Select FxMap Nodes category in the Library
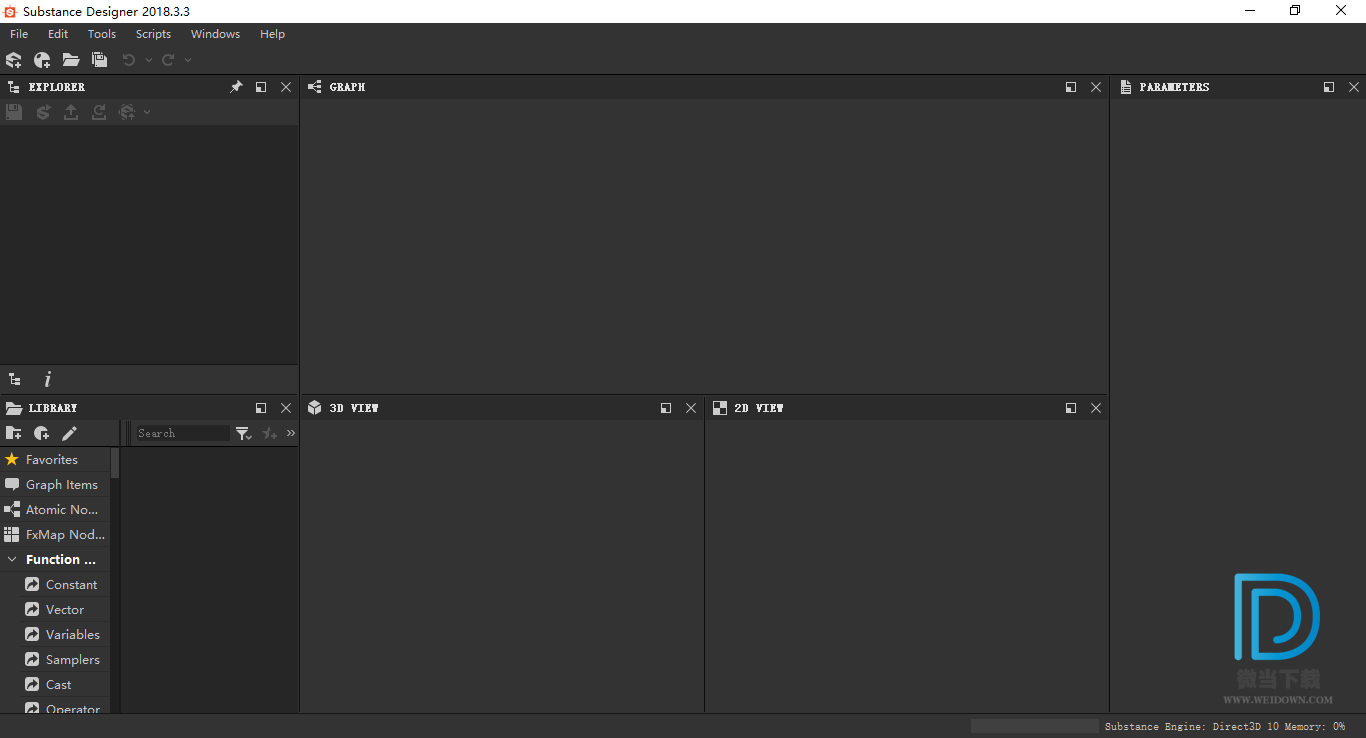This screenshot has width=1366, height=738. (x=55, y=535)
